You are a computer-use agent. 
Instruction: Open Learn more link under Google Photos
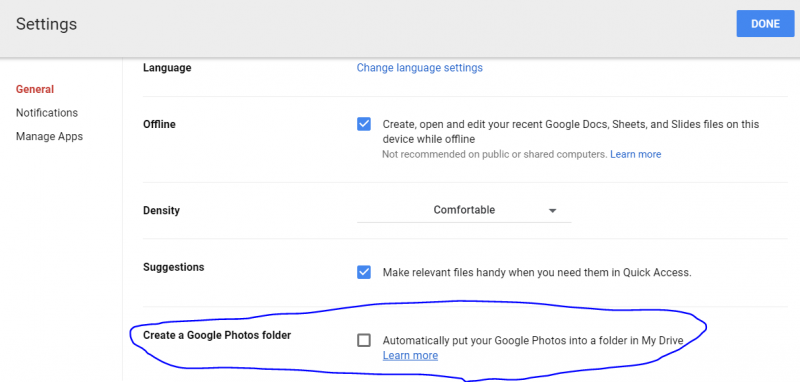410,355
